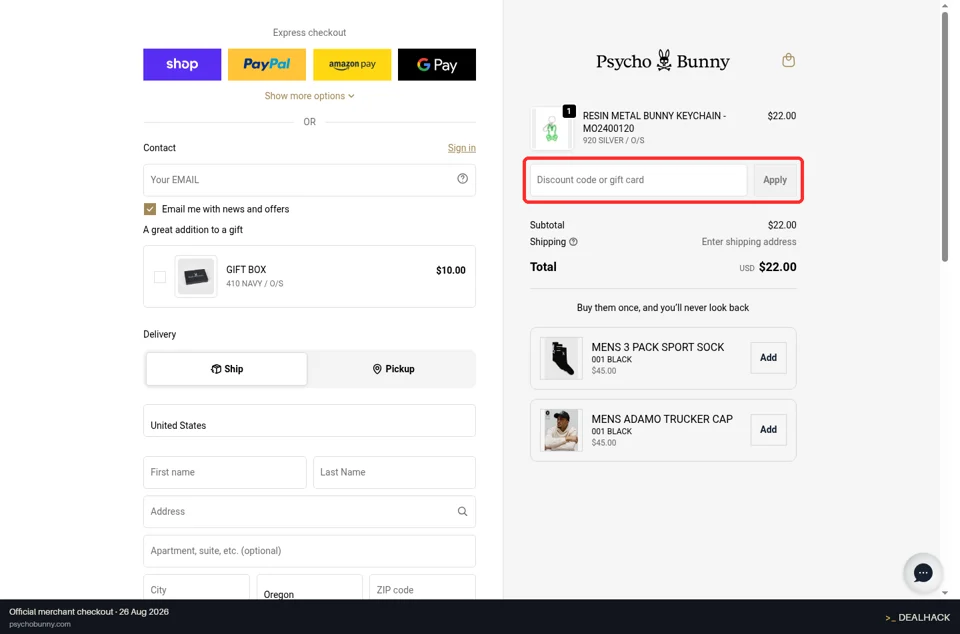
Task: Select Amazon Pay express checkout
Action: click(352, 64)
